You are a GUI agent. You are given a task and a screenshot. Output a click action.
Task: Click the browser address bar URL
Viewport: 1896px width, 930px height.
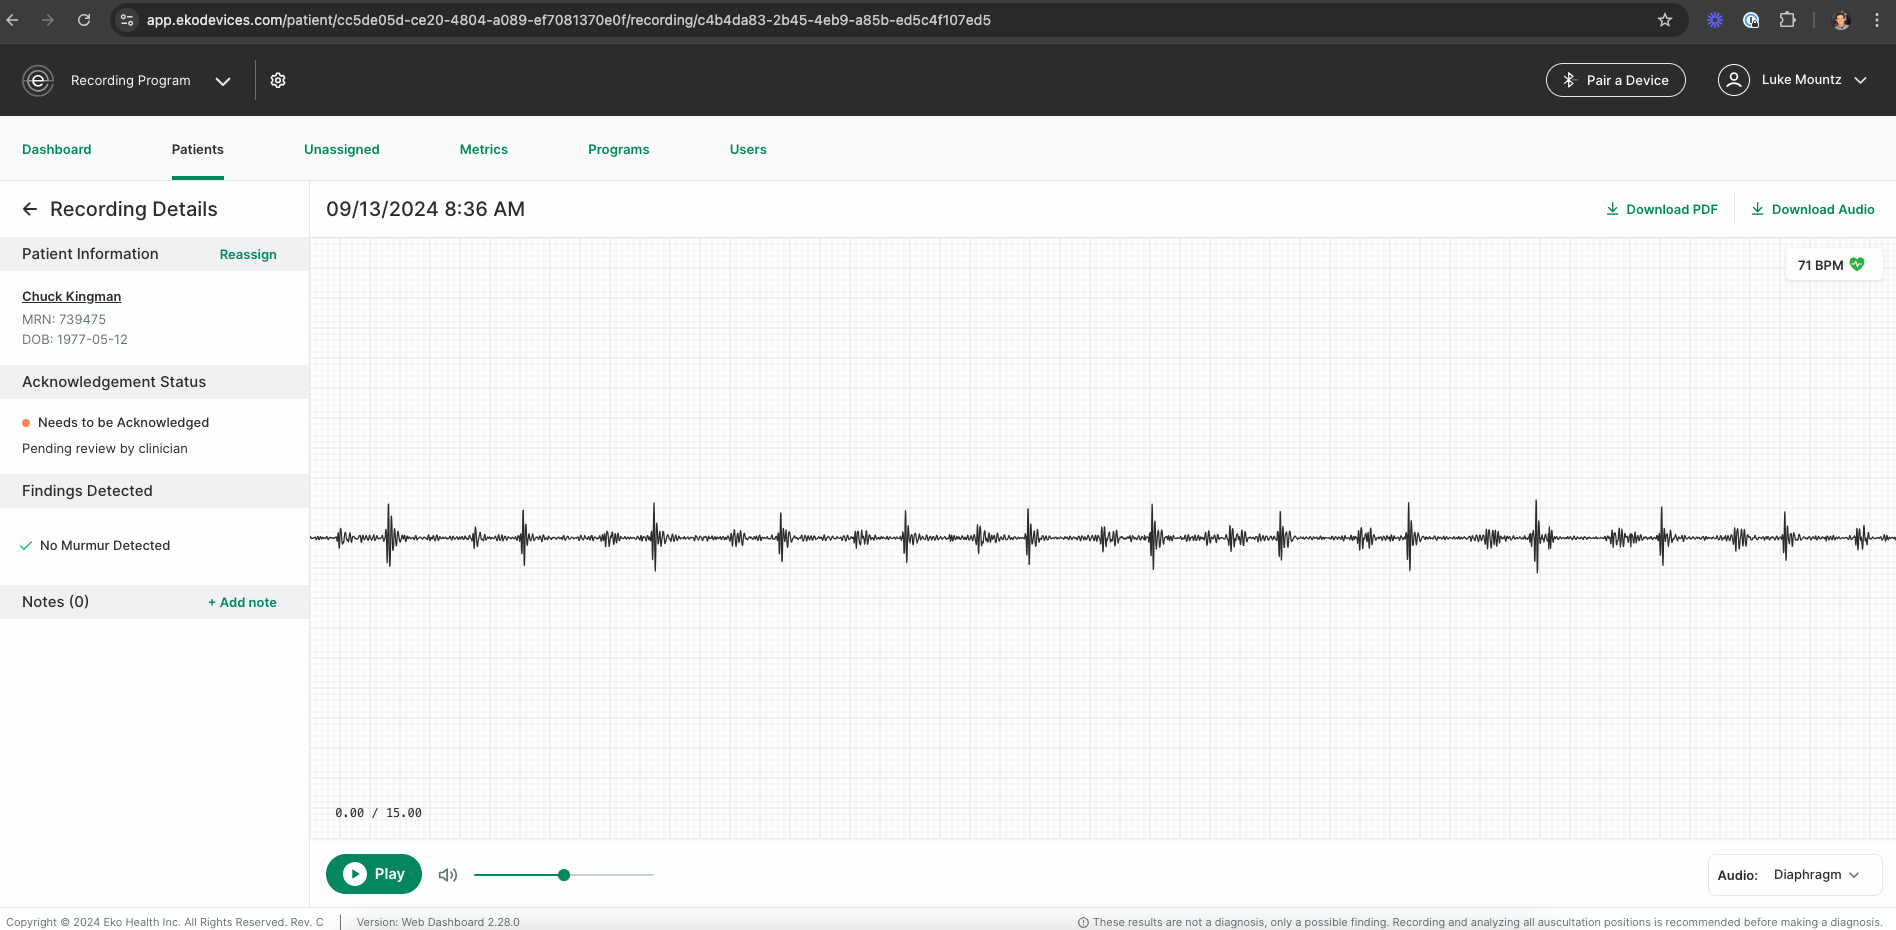click(569, 20)
